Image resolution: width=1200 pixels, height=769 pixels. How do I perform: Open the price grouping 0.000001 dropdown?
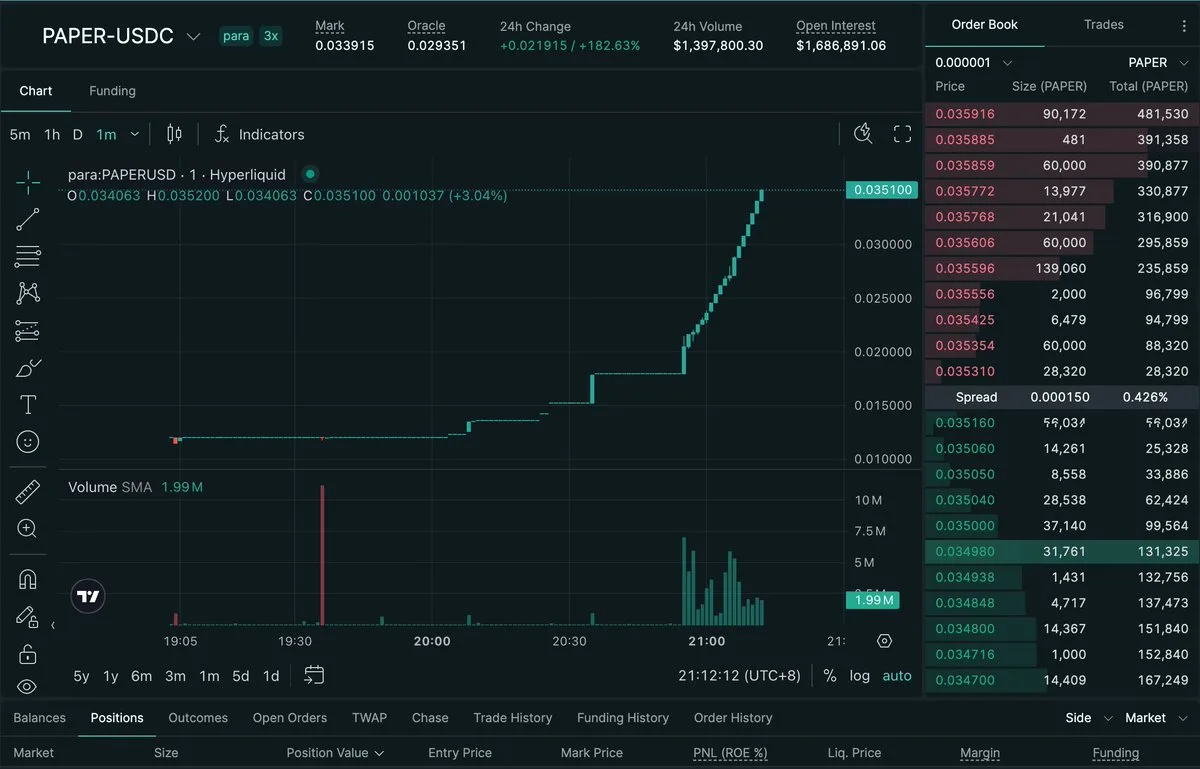tap(972, 62)
